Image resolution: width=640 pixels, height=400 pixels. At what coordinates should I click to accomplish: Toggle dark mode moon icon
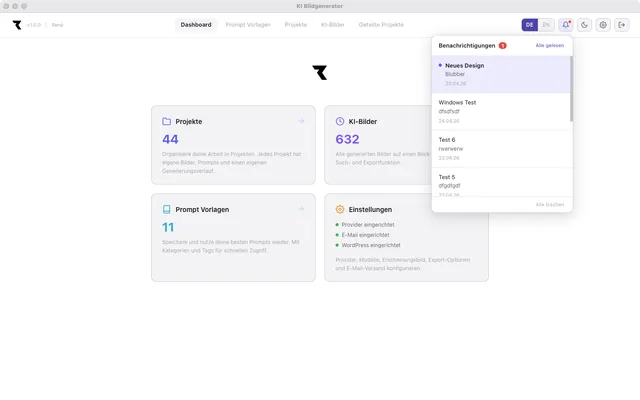584,25
